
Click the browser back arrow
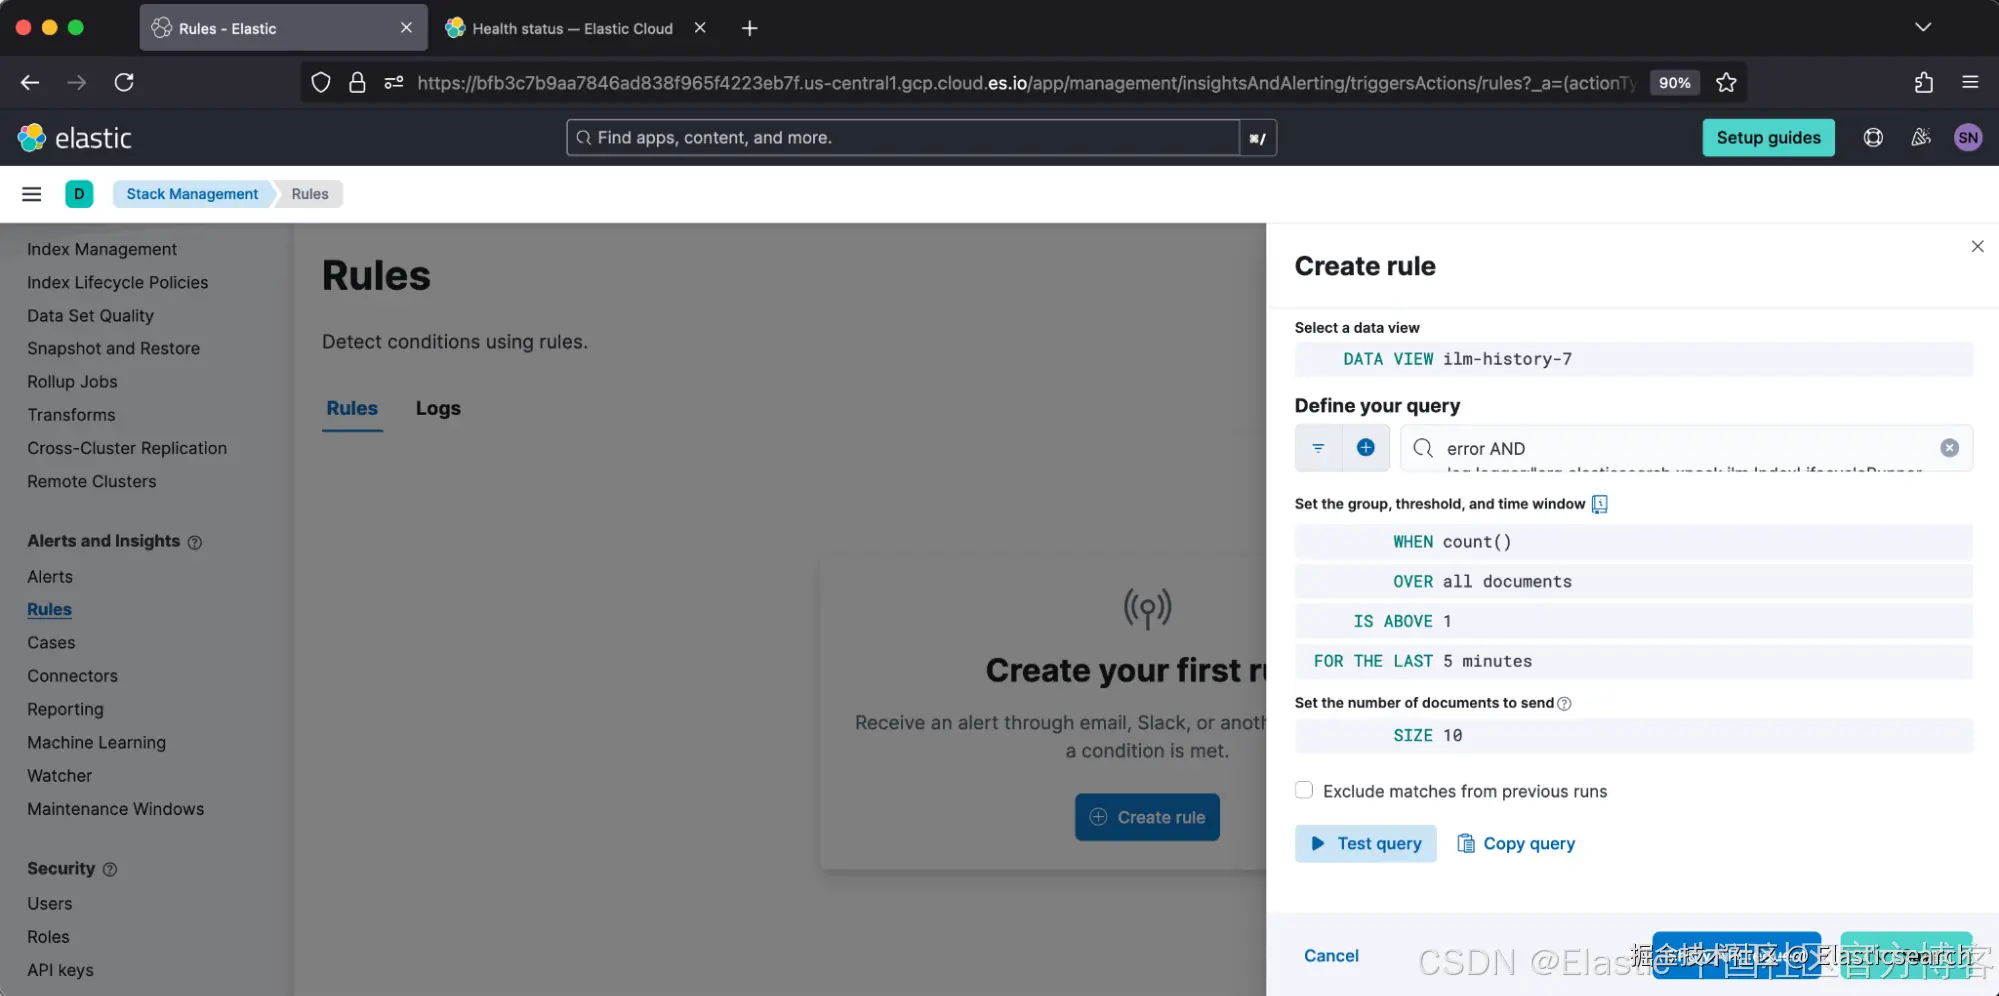coord(30,83)
